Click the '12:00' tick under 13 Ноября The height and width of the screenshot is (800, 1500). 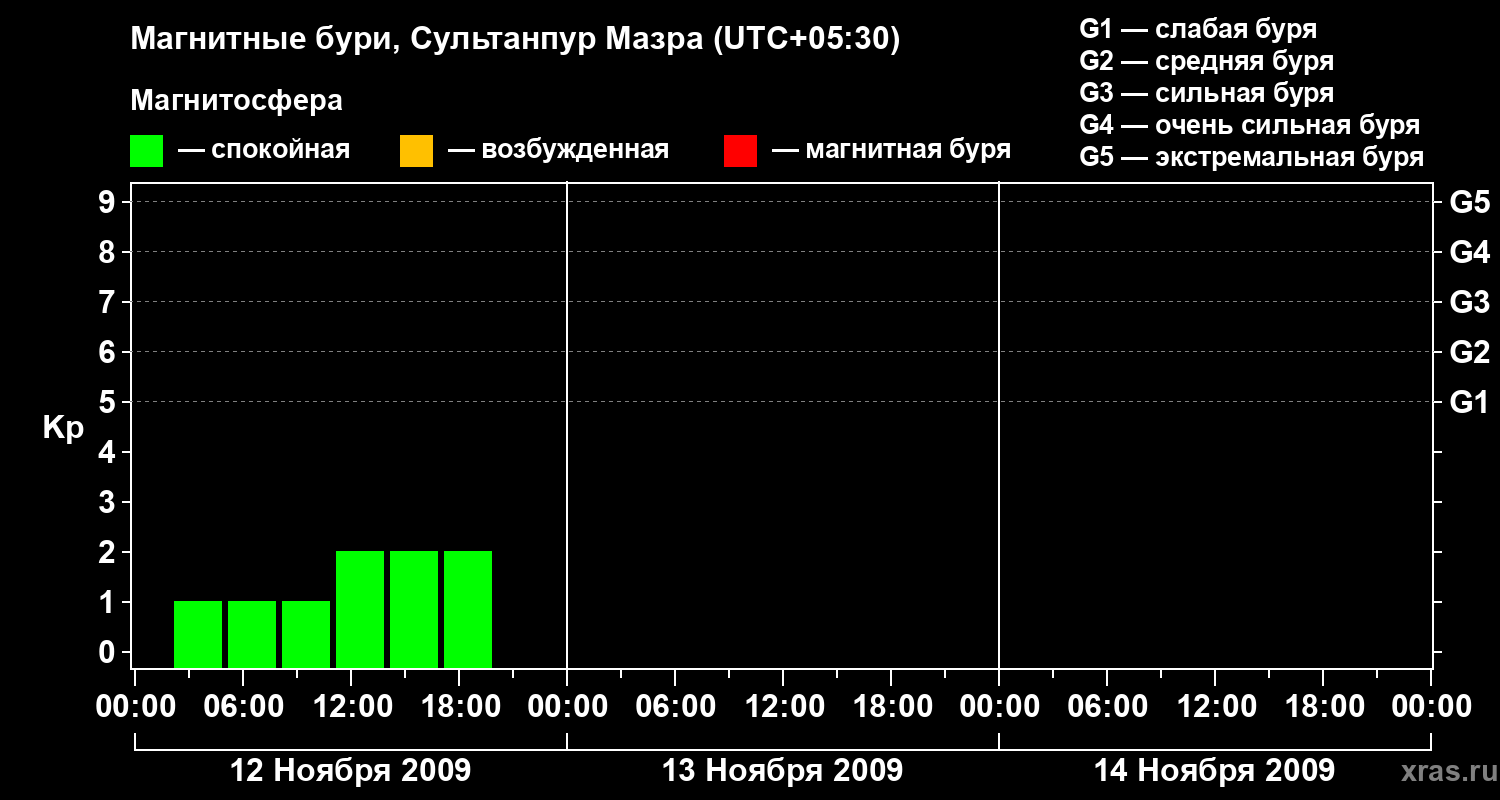[783, 707]
